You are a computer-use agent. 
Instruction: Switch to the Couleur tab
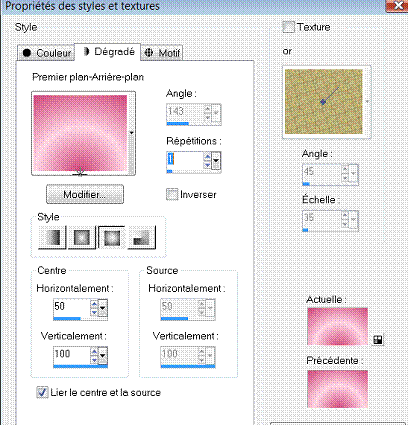pos(45,53)
